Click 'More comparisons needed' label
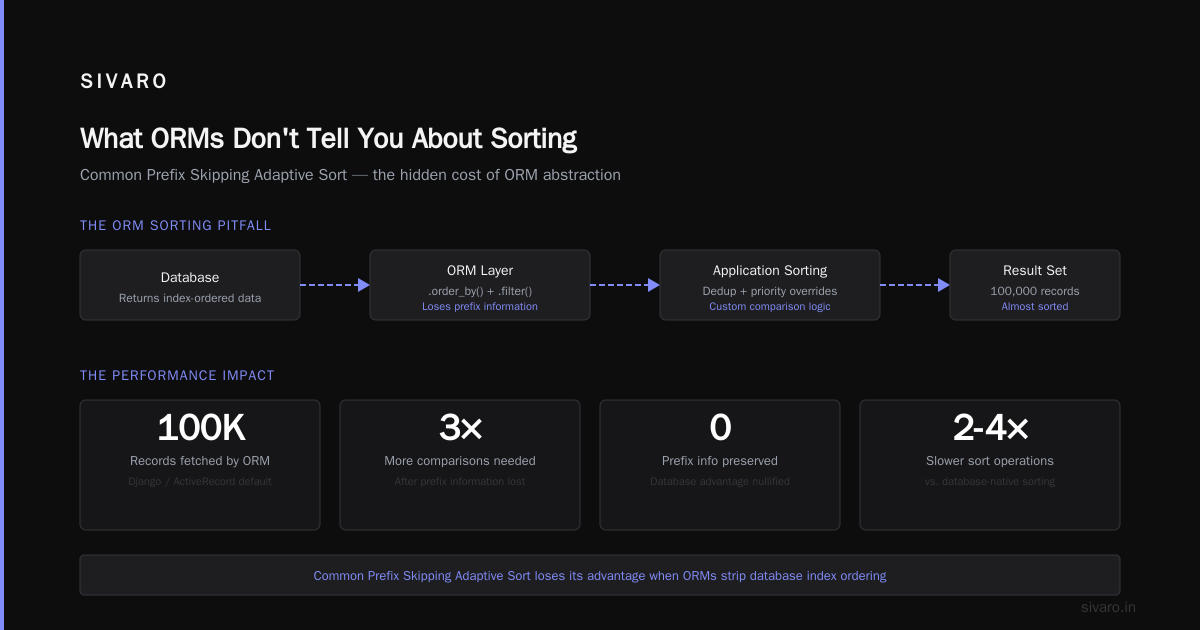The image size is (1200, 630). 460,461
